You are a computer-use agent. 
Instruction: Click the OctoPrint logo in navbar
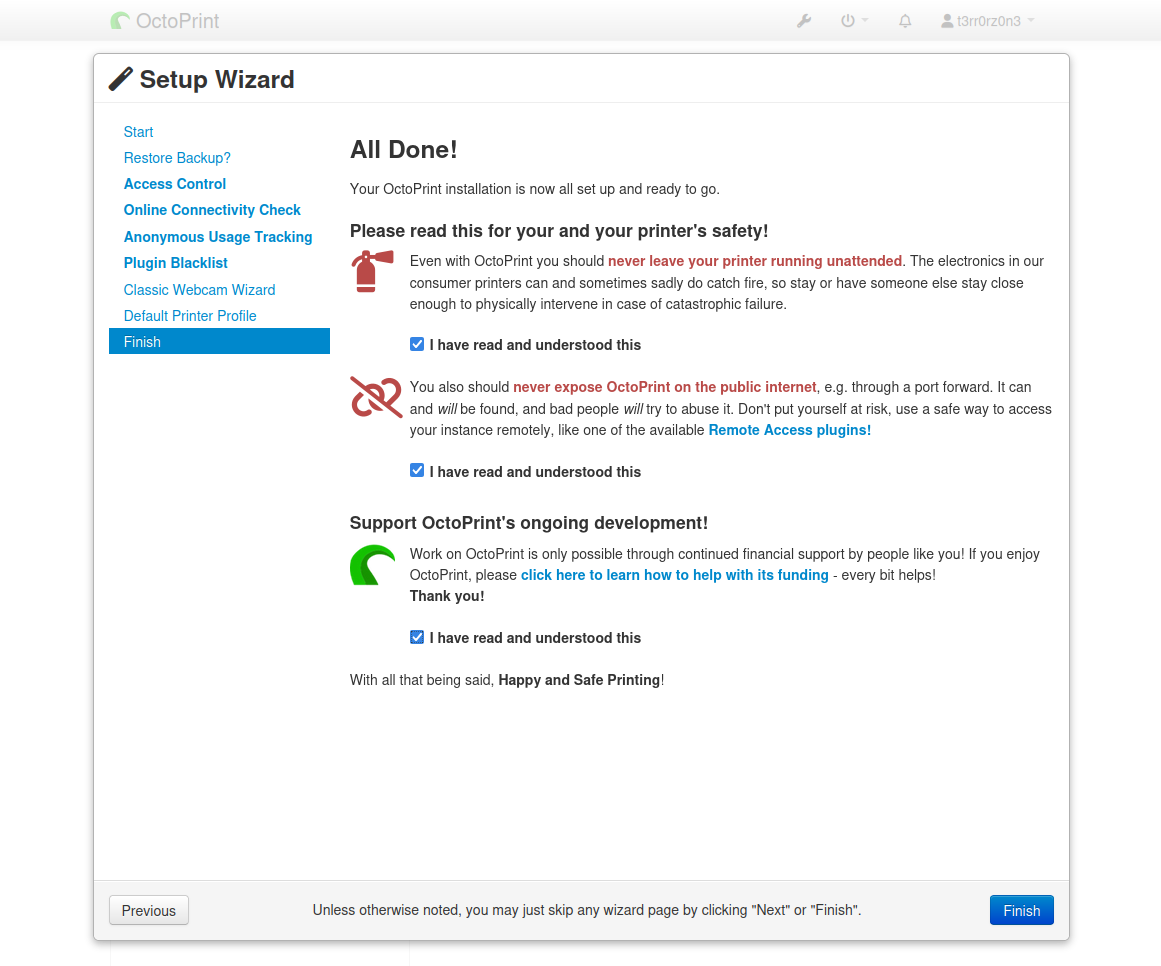tap(165, 20)
